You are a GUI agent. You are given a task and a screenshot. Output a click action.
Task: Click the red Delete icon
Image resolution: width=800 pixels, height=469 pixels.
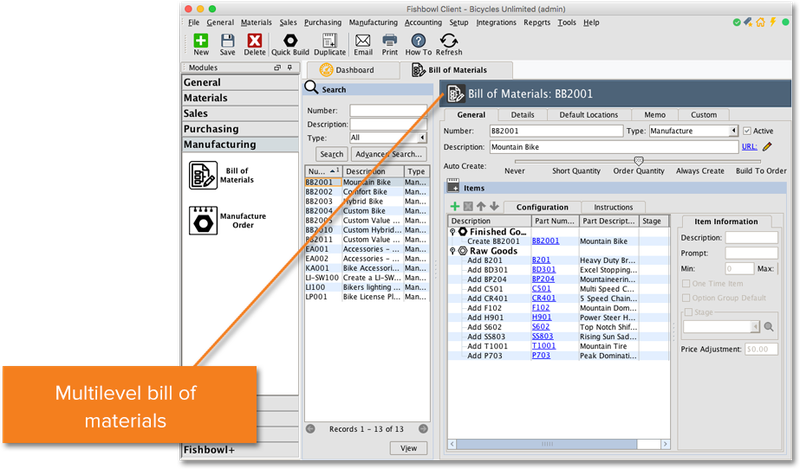(254, 41)
